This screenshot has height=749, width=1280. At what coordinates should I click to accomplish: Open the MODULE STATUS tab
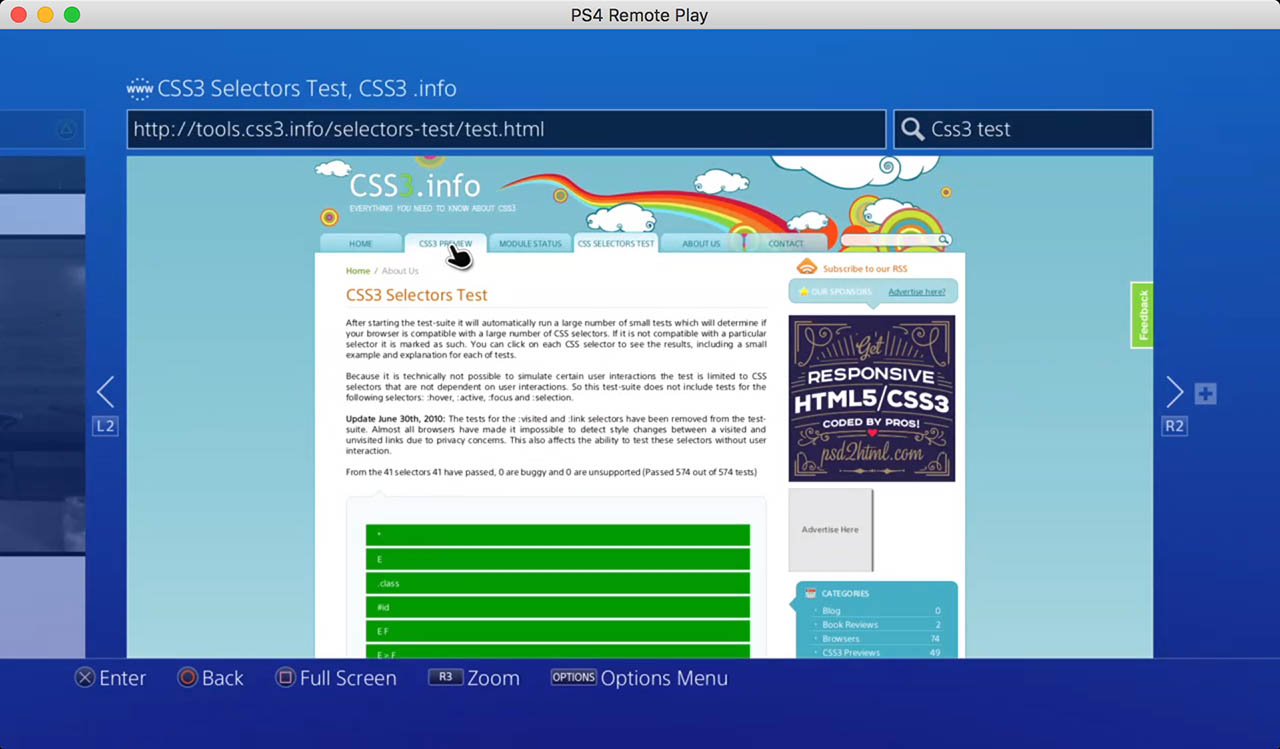click(x=530, y=244)
